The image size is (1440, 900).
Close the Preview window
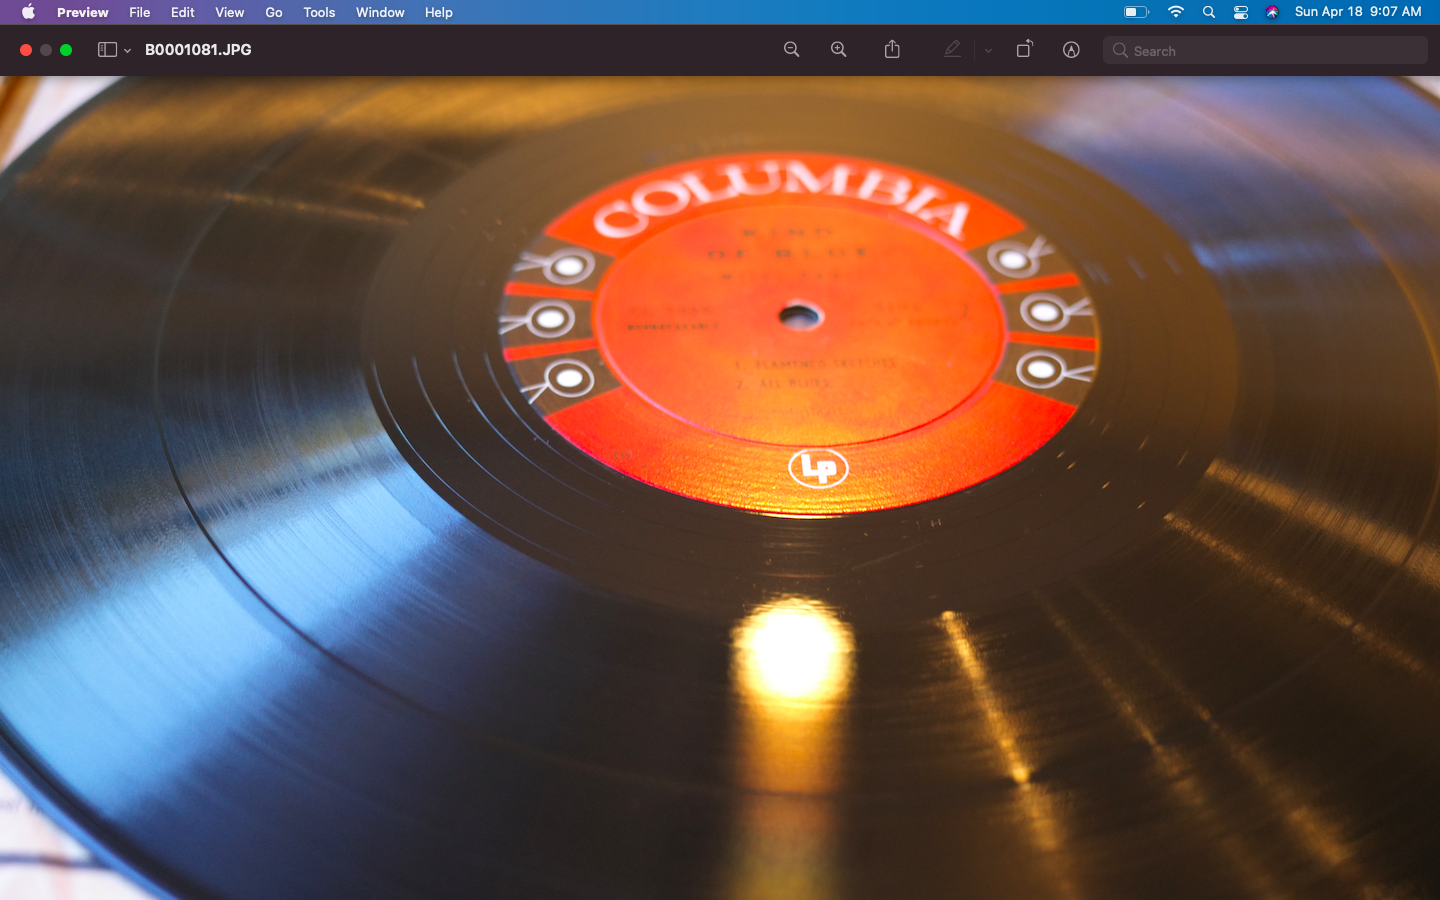26,50
